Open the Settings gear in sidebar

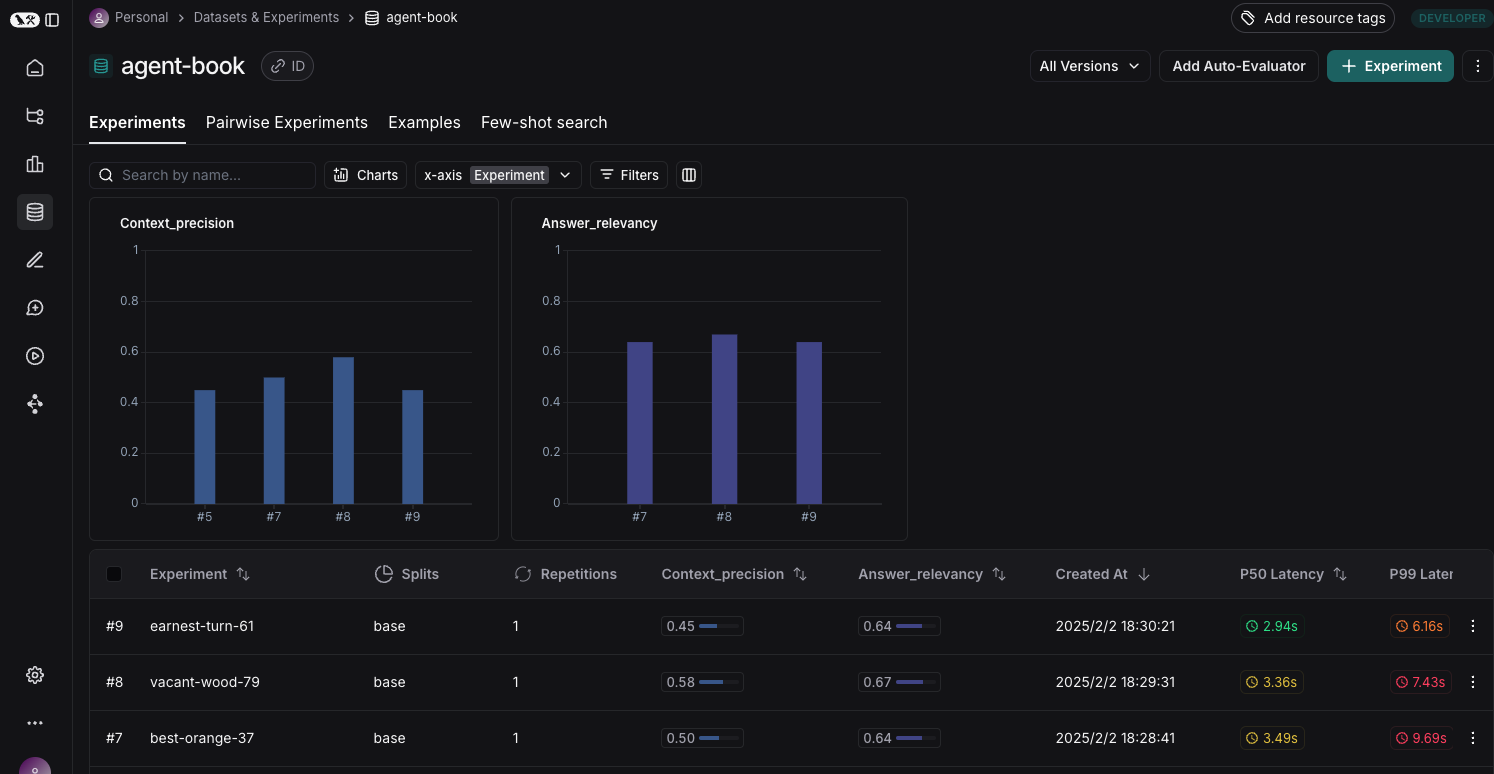[35, 675]
